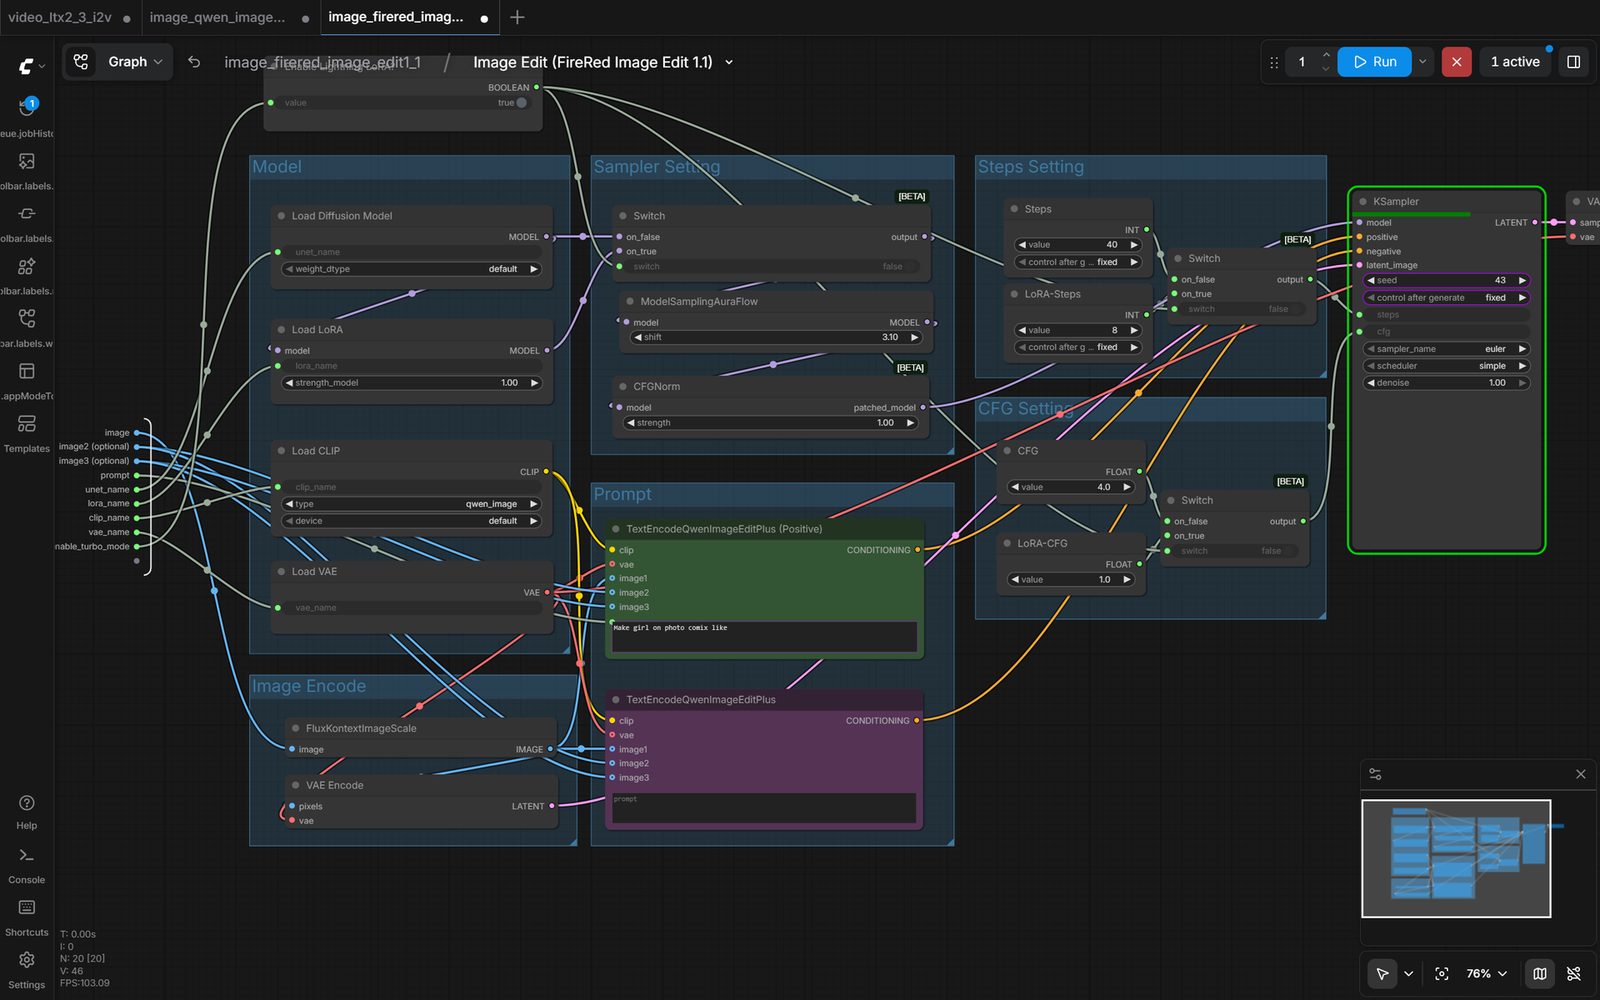Image resolution: width=1600 pixels, height=1000 pixels.
Task: Adjust the ModelSamplingAuraFlow shift value slider
Action: coord(775,338)
